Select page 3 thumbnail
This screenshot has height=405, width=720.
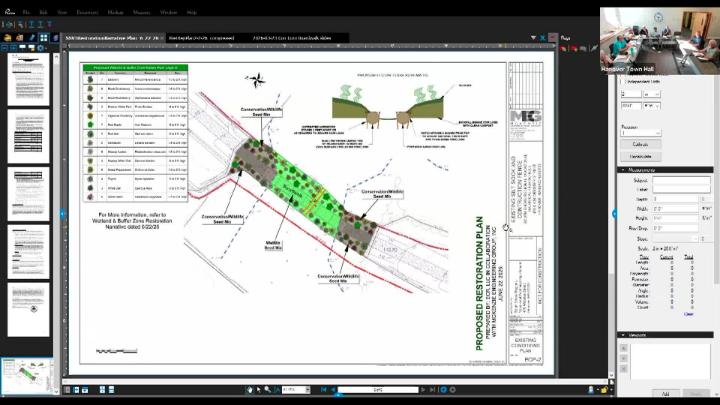(x=28, y=194)
